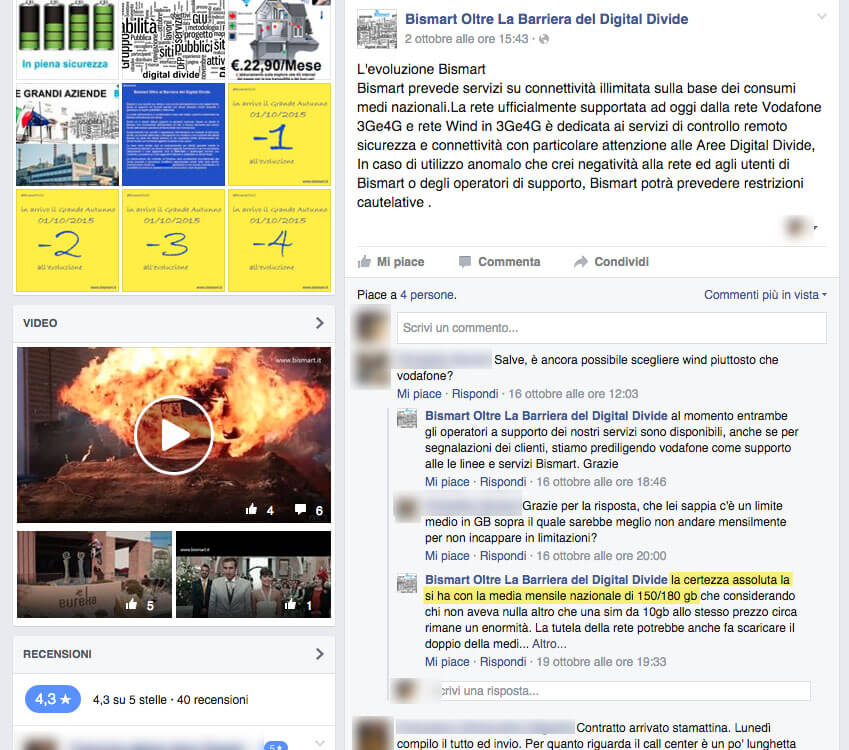The height and width of the screenshot is (750, 849).
Task: Open the Eureka video thumbnail with 5 likes
Action: [93, 574]
